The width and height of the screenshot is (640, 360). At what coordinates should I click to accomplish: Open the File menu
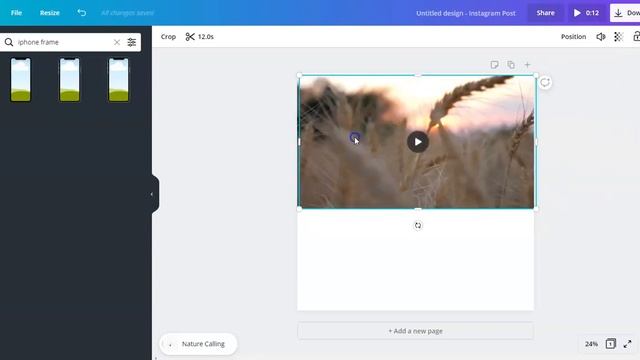click(x=16, y=13)
